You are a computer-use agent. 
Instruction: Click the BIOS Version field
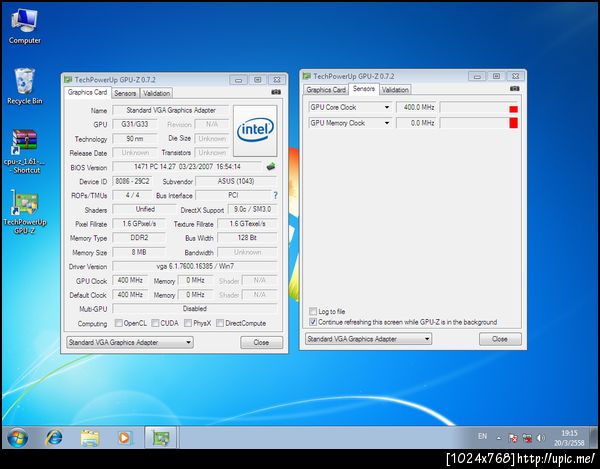pos(187,167)
